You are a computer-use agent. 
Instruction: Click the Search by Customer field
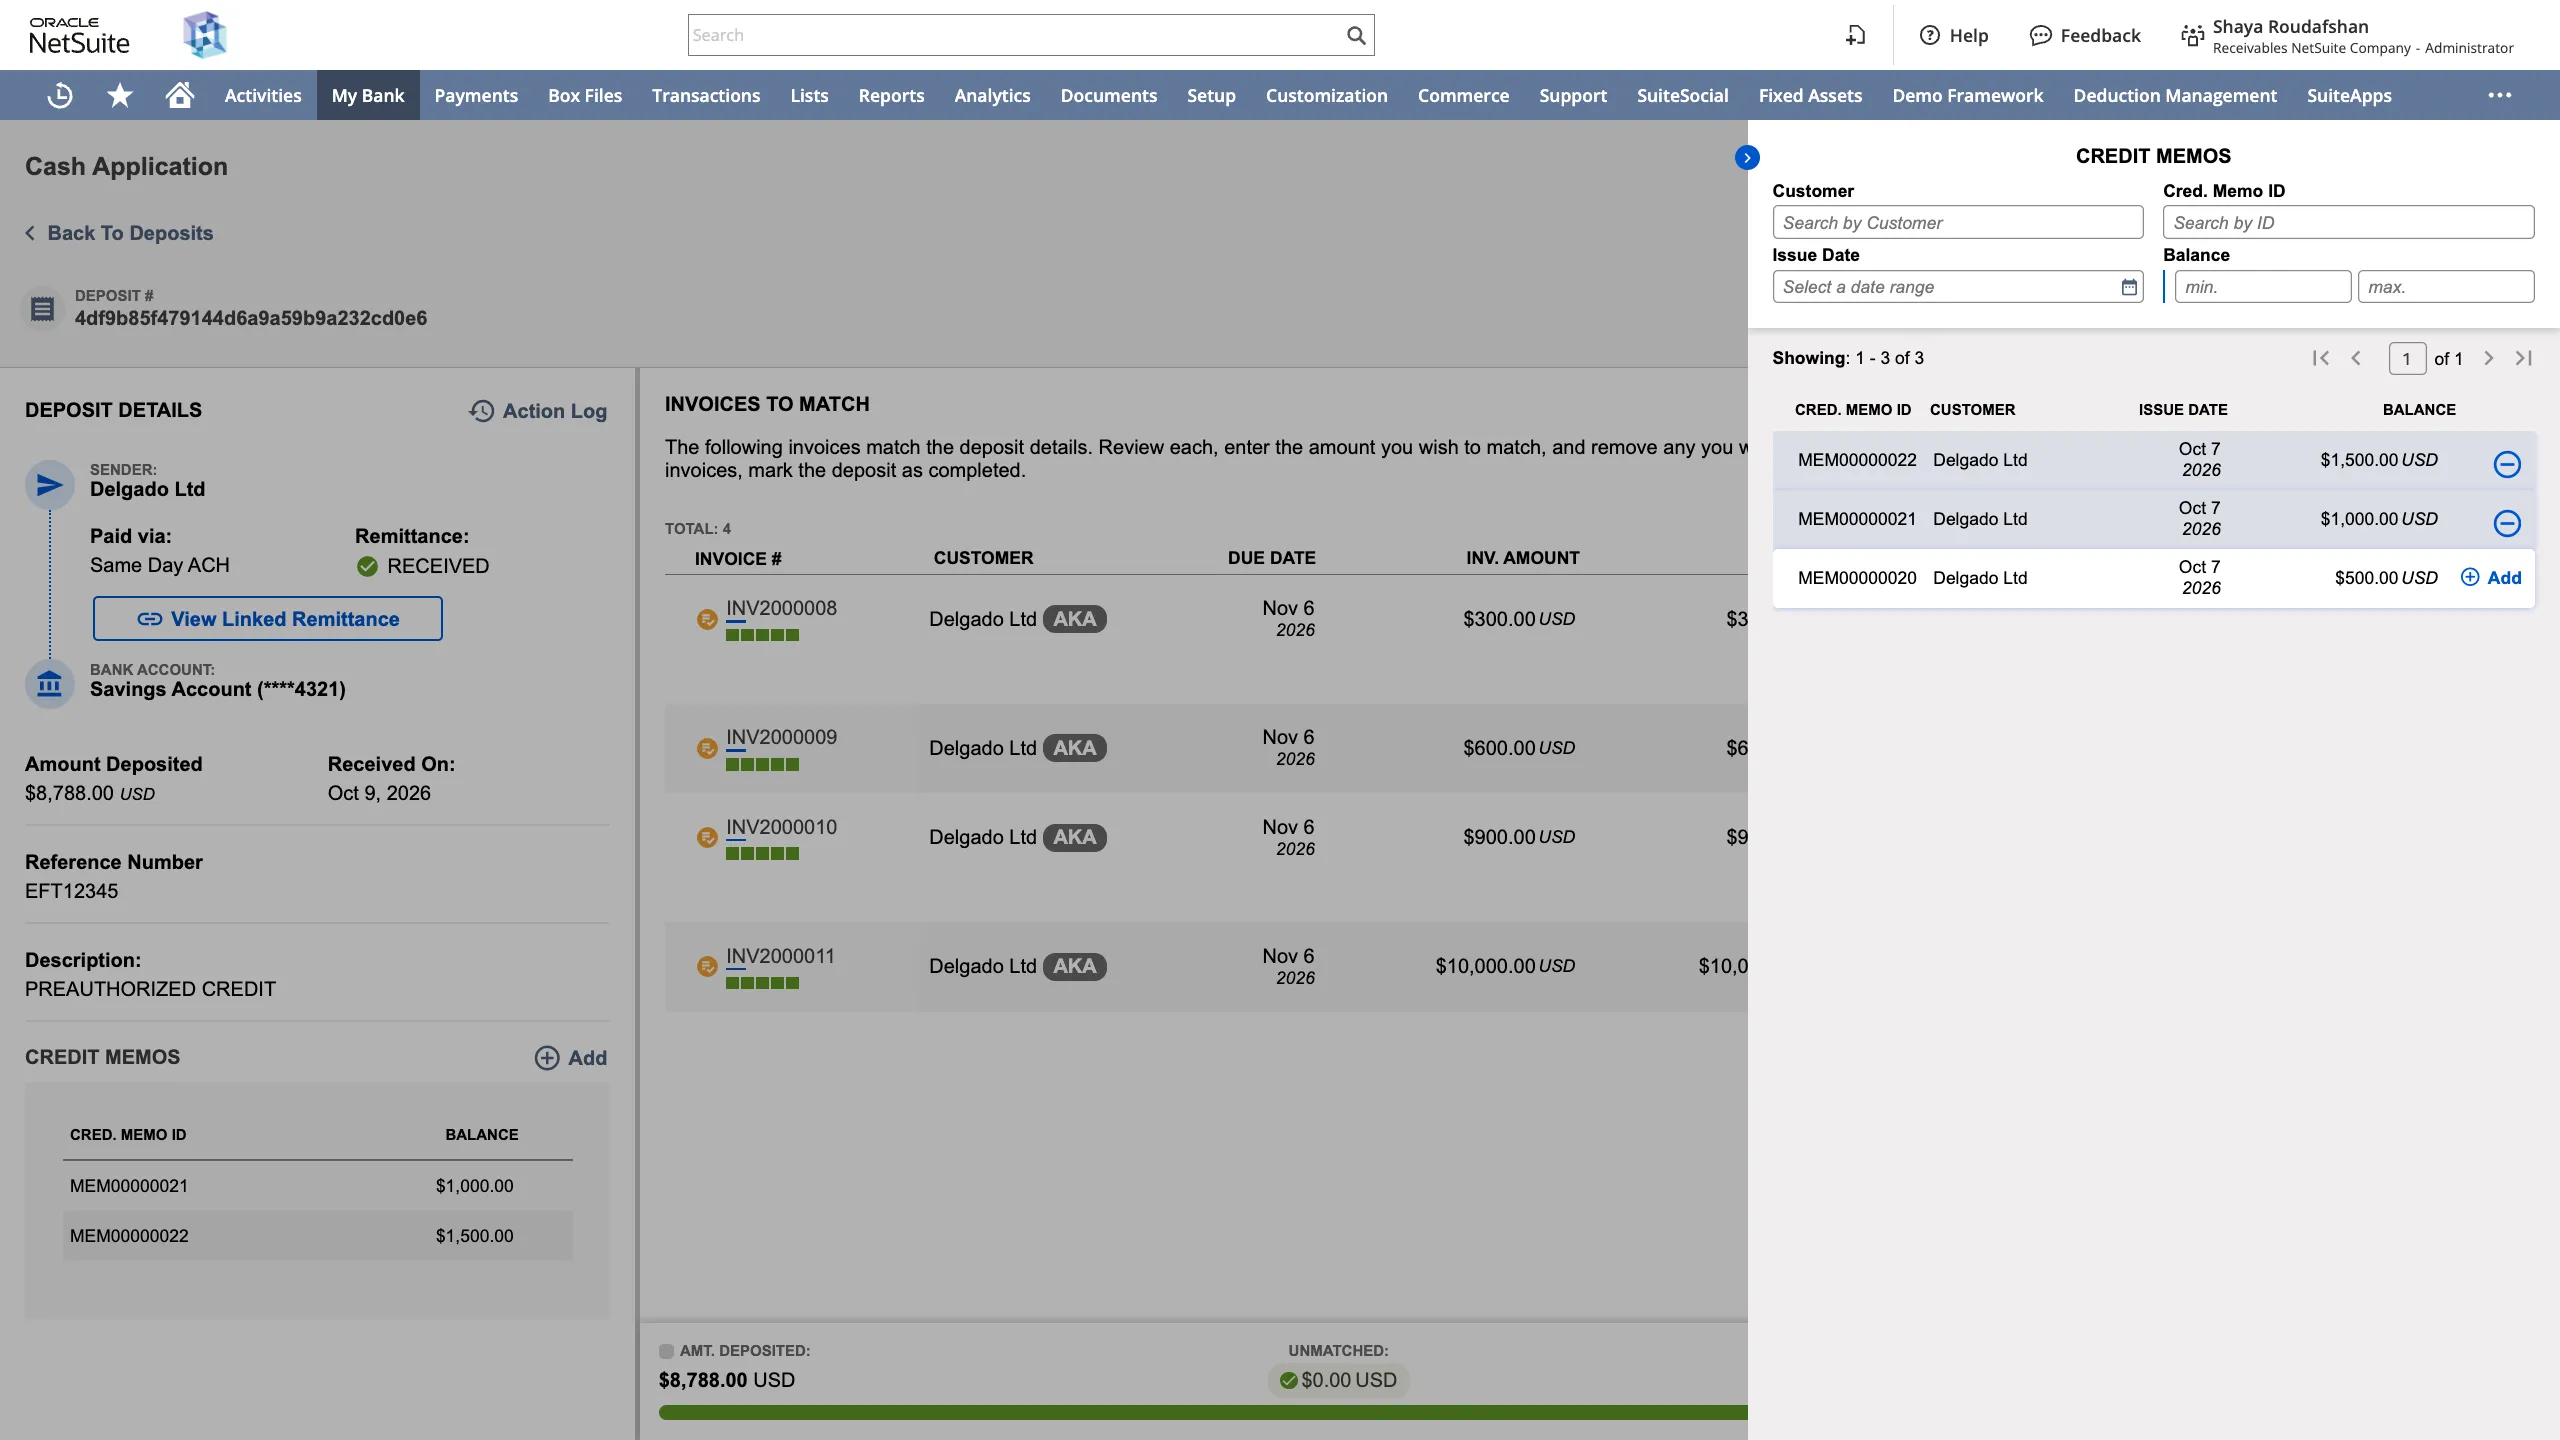[1957, 223]
